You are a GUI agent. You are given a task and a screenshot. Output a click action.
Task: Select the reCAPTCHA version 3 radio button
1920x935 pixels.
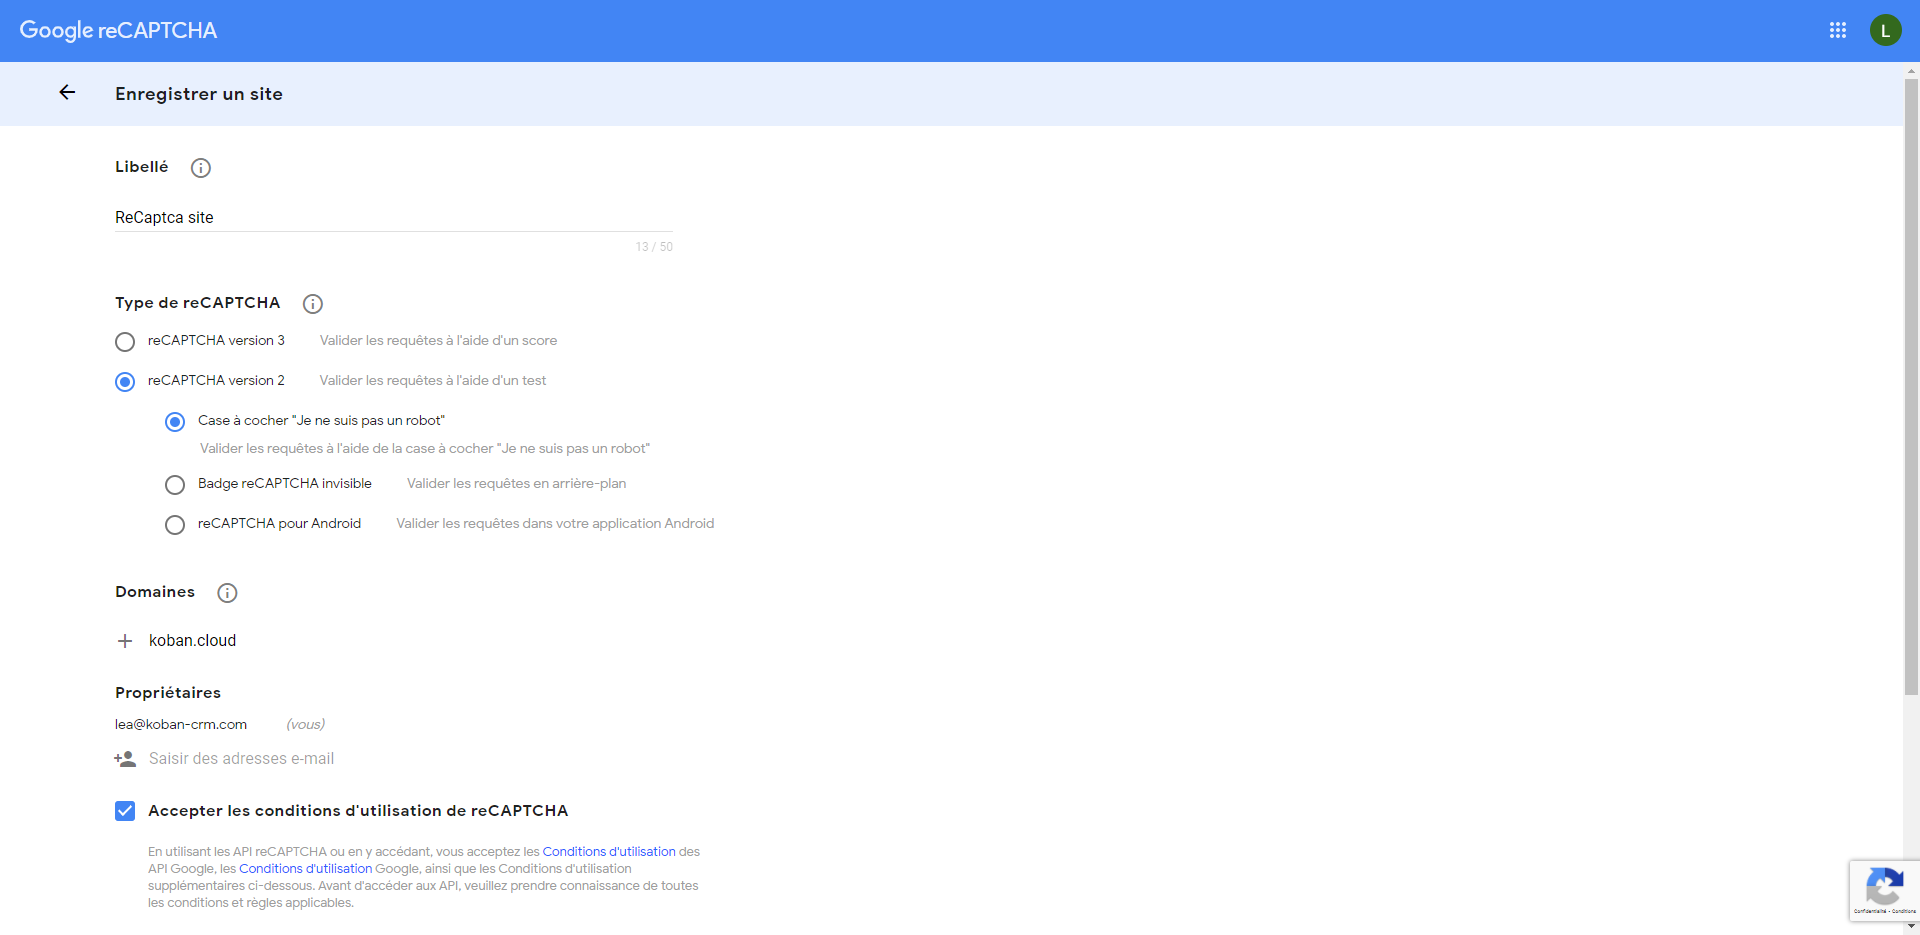click(125, 342)
